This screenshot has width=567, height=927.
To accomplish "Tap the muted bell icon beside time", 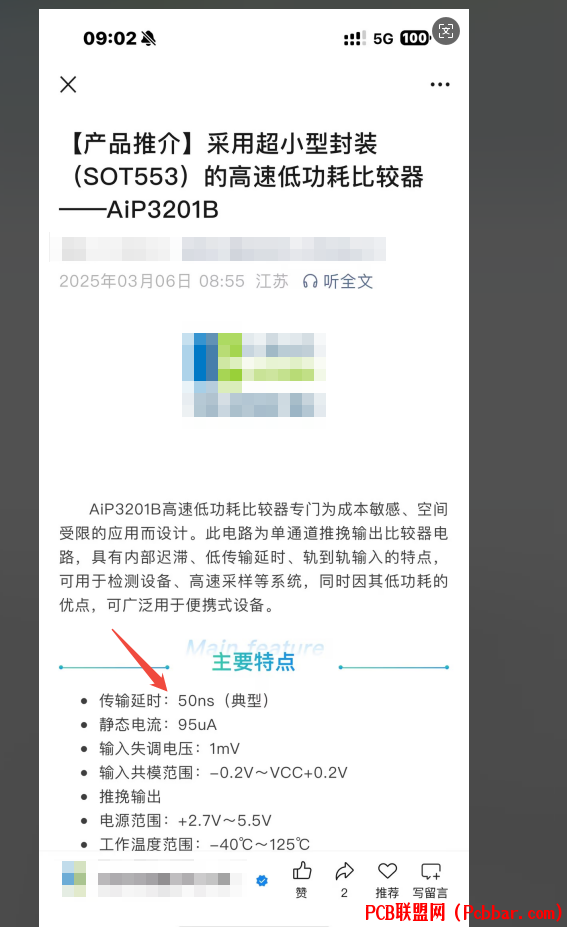I will click(148, 38).
